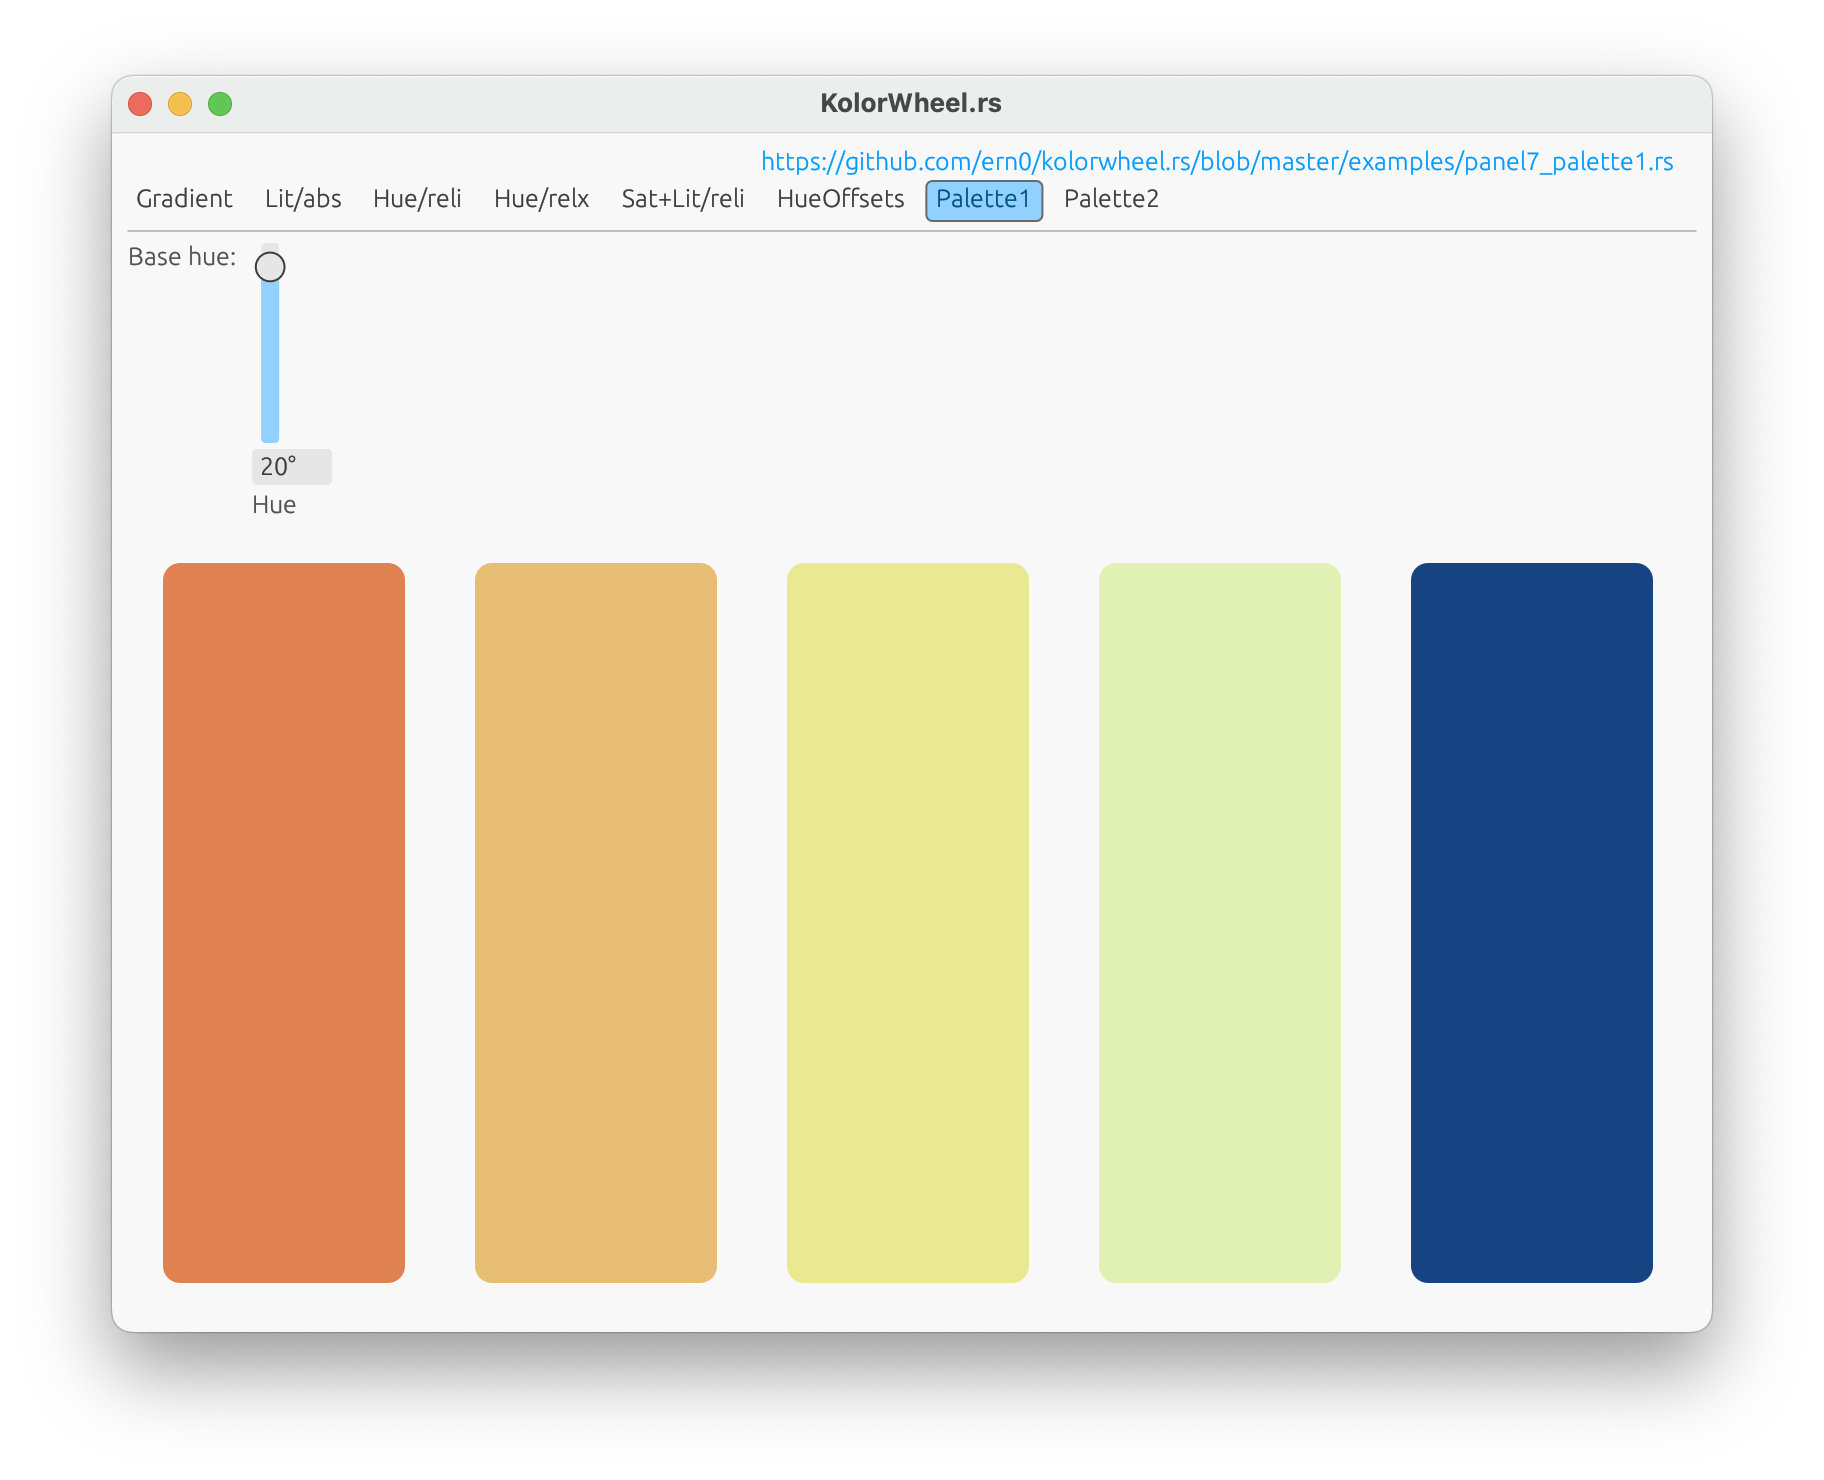Go to the Hue/relx tab
Image resolution: width=1824 pixels, height=1480 pixels.
(541, 199)
